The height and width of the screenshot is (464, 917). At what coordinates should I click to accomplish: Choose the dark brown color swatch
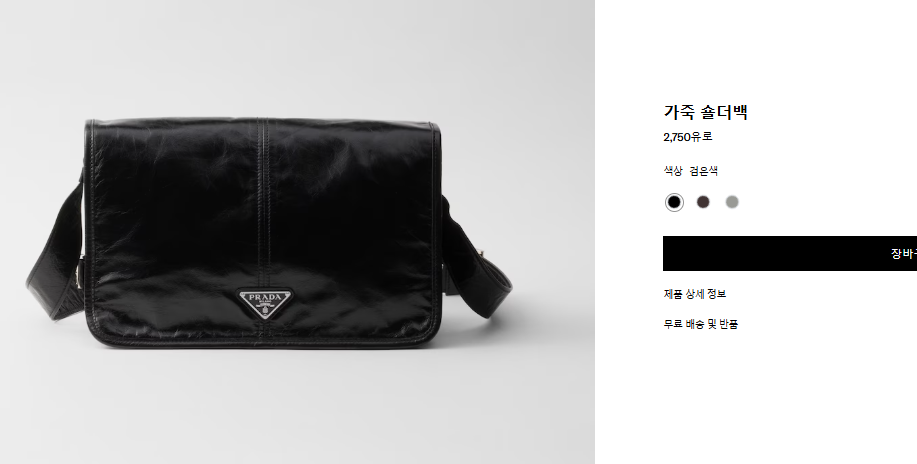click(703, 202)
